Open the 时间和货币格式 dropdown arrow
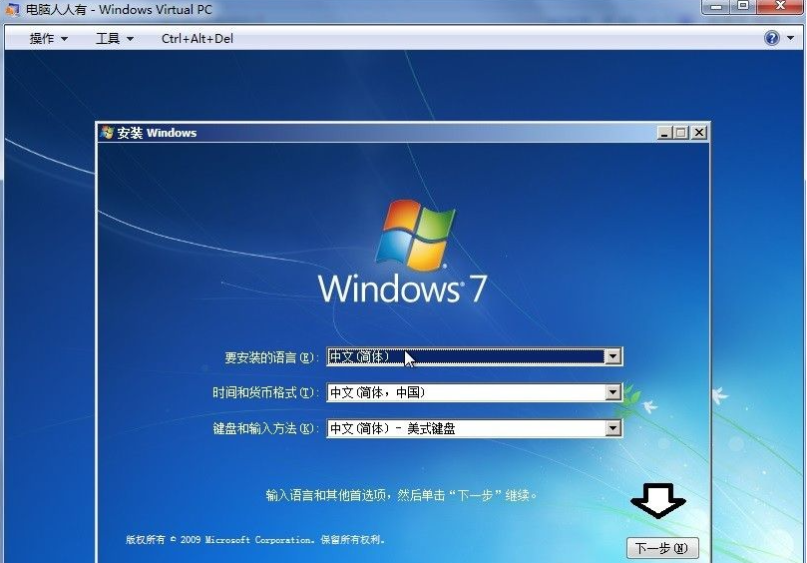The width and height of the screenshot is (807, 563). [612, 393]
